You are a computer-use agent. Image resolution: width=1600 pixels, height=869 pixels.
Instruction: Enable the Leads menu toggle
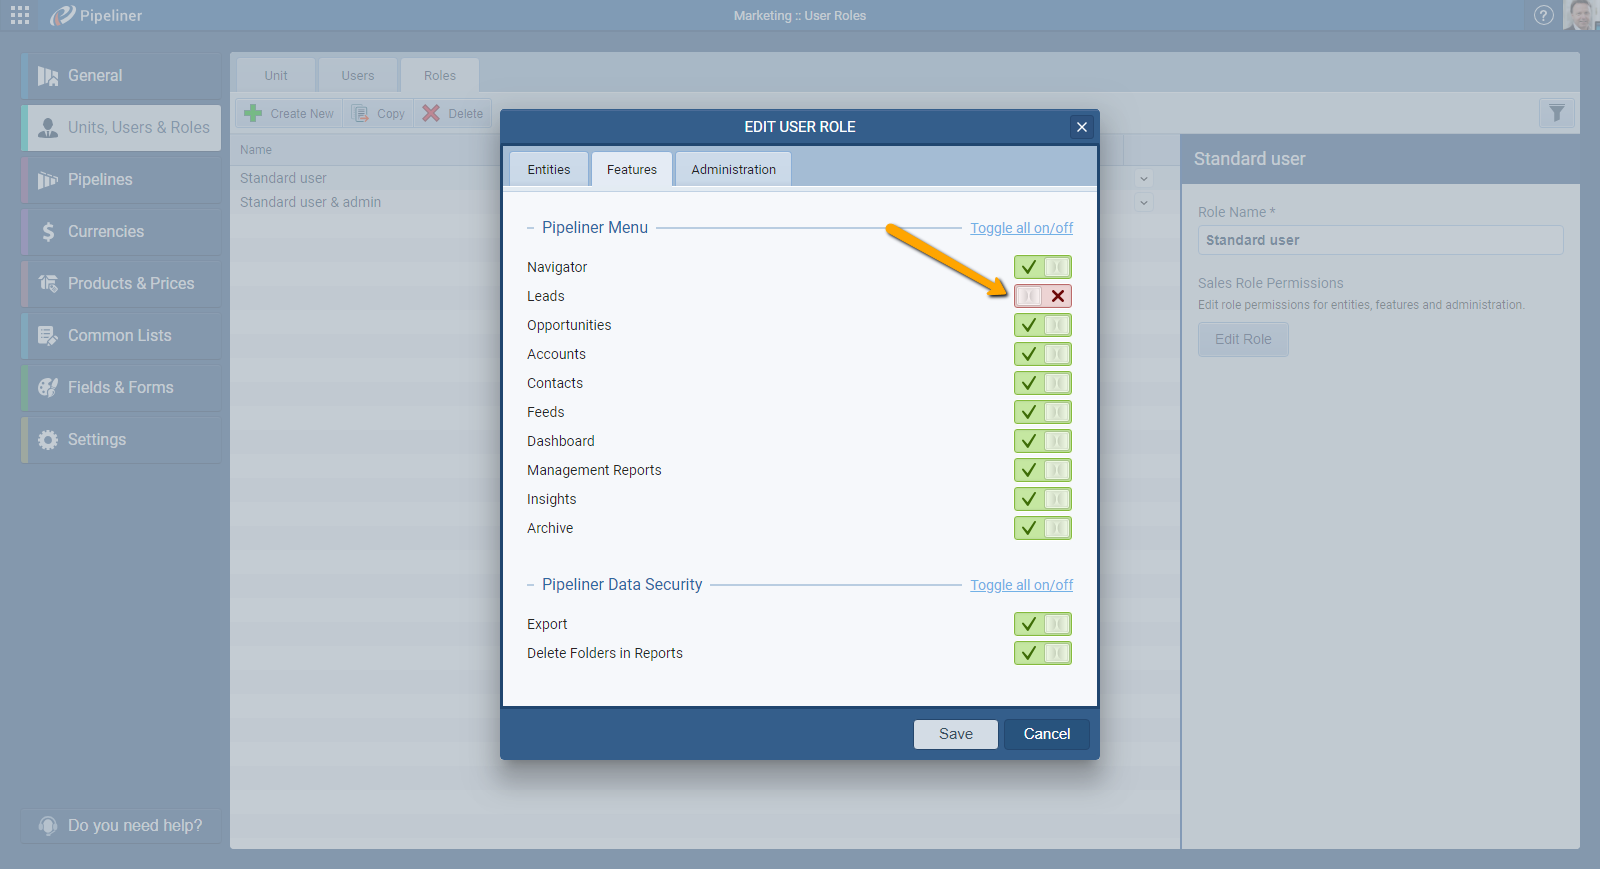(x=1042, y=296)
